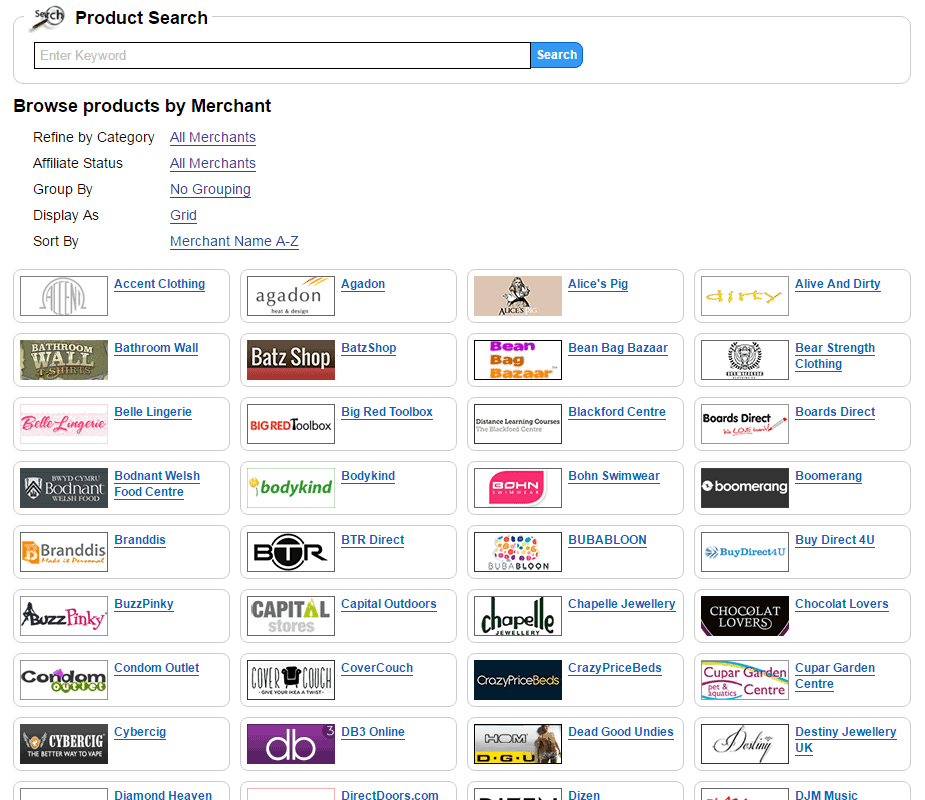The width and height of the screenshot is (925, 800).
Task: Go to the Destiny Jewellery UK link
Action: [x=846, y=740]
